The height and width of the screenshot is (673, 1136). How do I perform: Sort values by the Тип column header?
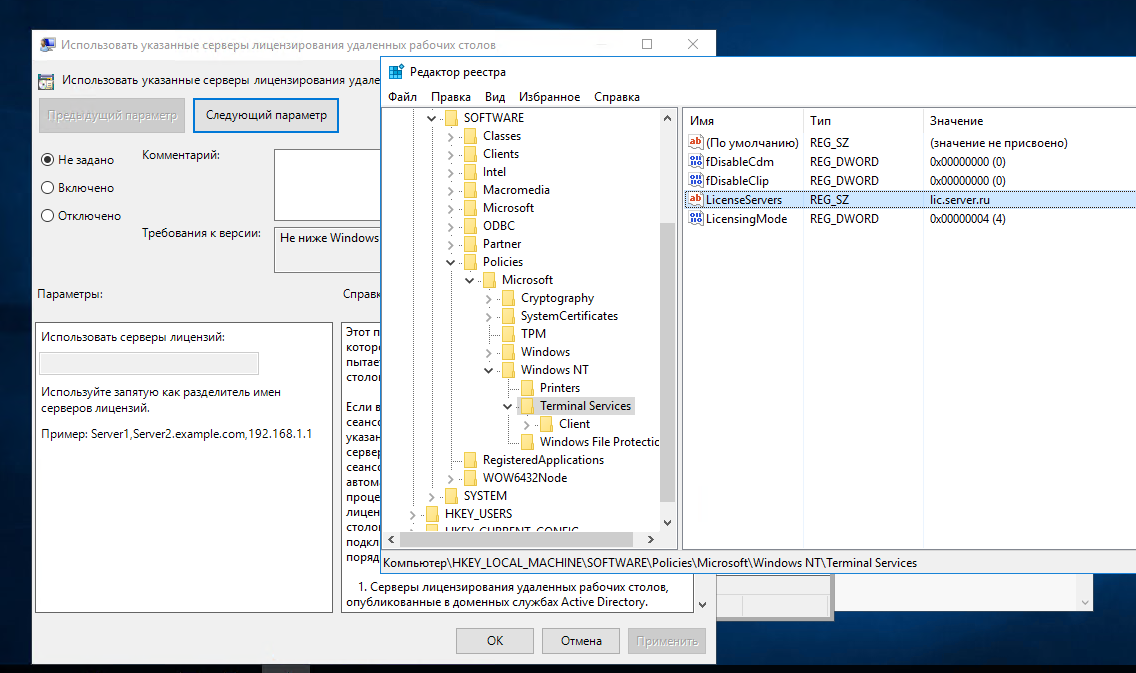[x=864, y=121]
